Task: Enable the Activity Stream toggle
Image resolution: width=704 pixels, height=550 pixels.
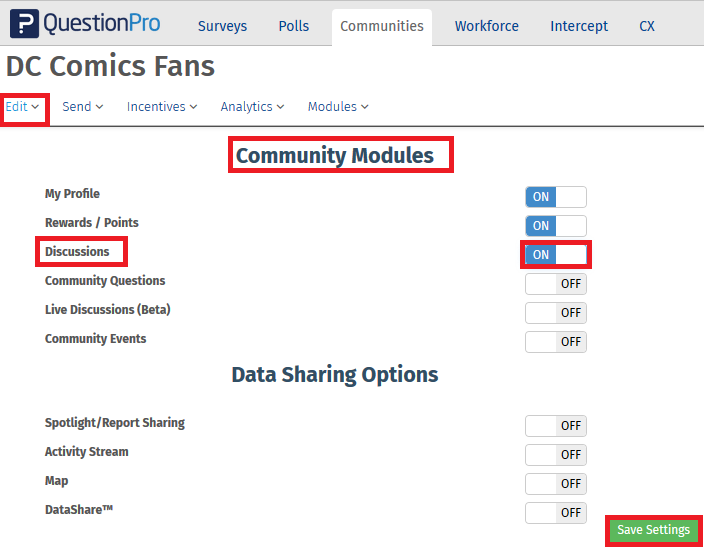Action: (x=555, y=455)
